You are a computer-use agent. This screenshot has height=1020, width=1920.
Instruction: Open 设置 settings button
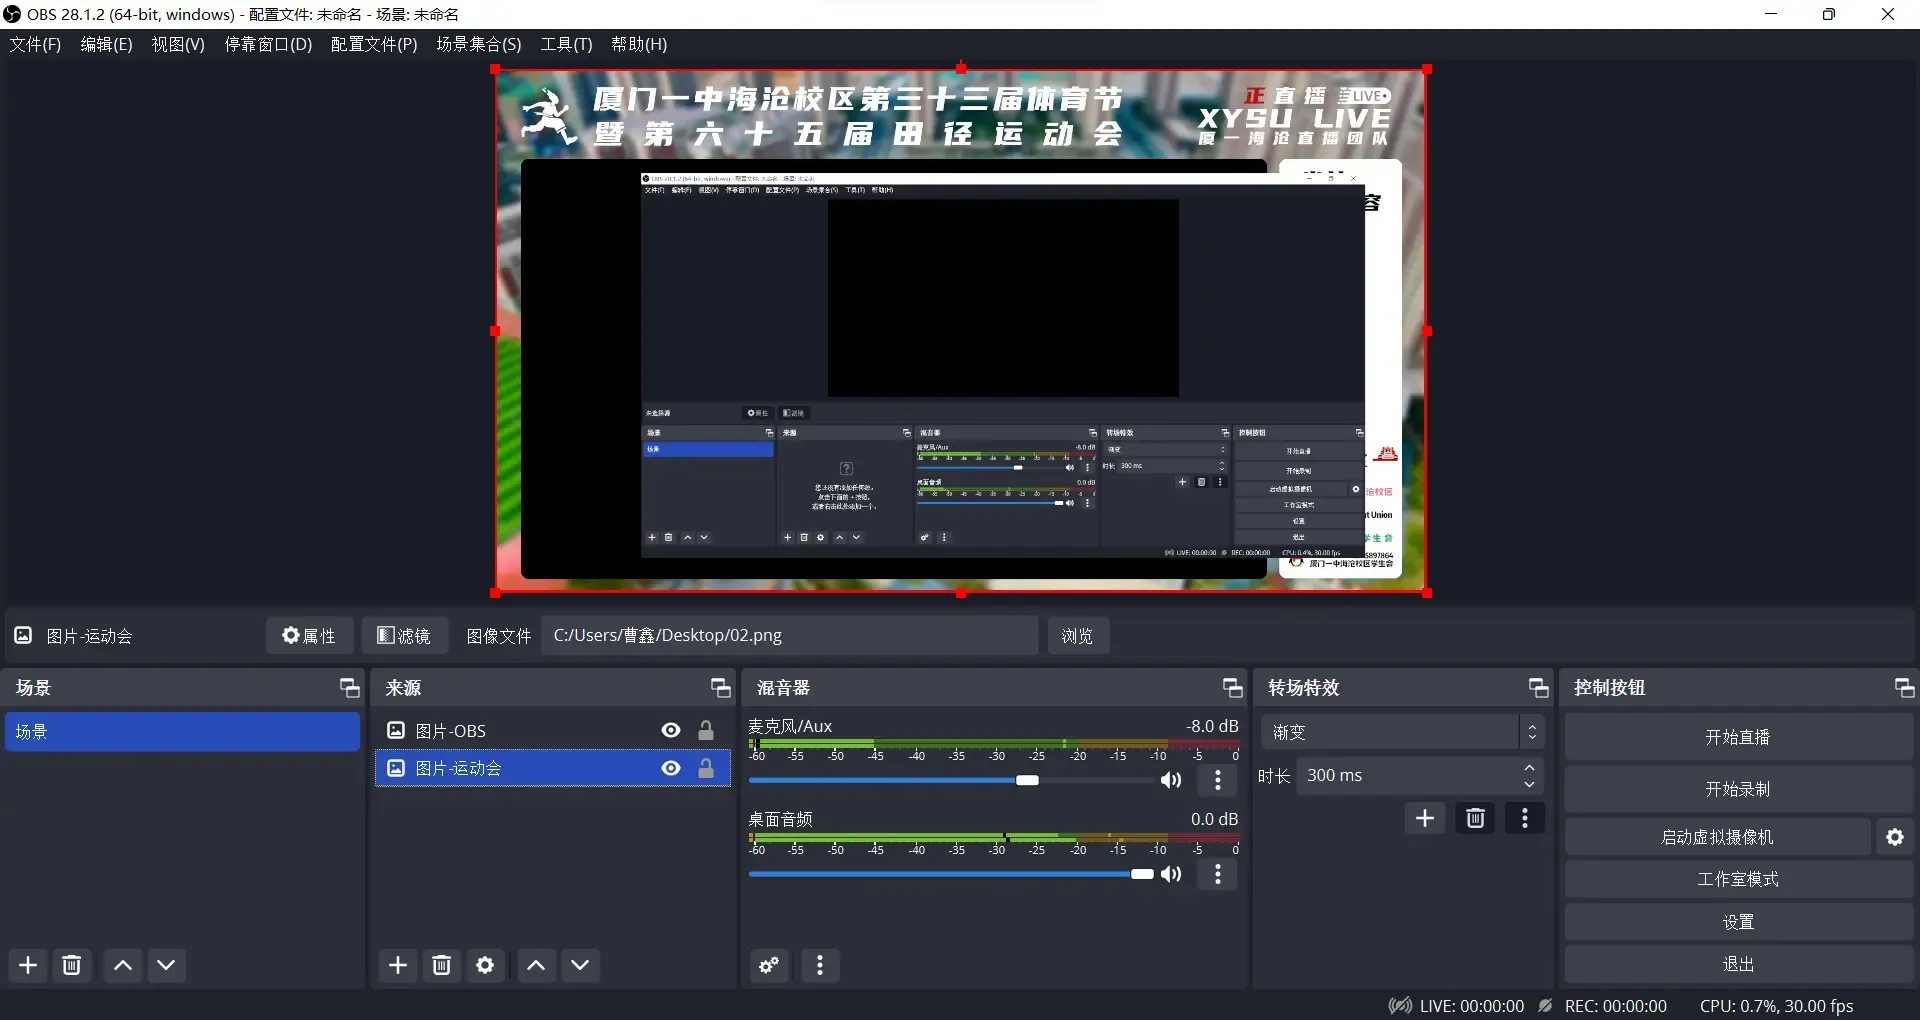pyautogui.click(x=1738, y=922)
